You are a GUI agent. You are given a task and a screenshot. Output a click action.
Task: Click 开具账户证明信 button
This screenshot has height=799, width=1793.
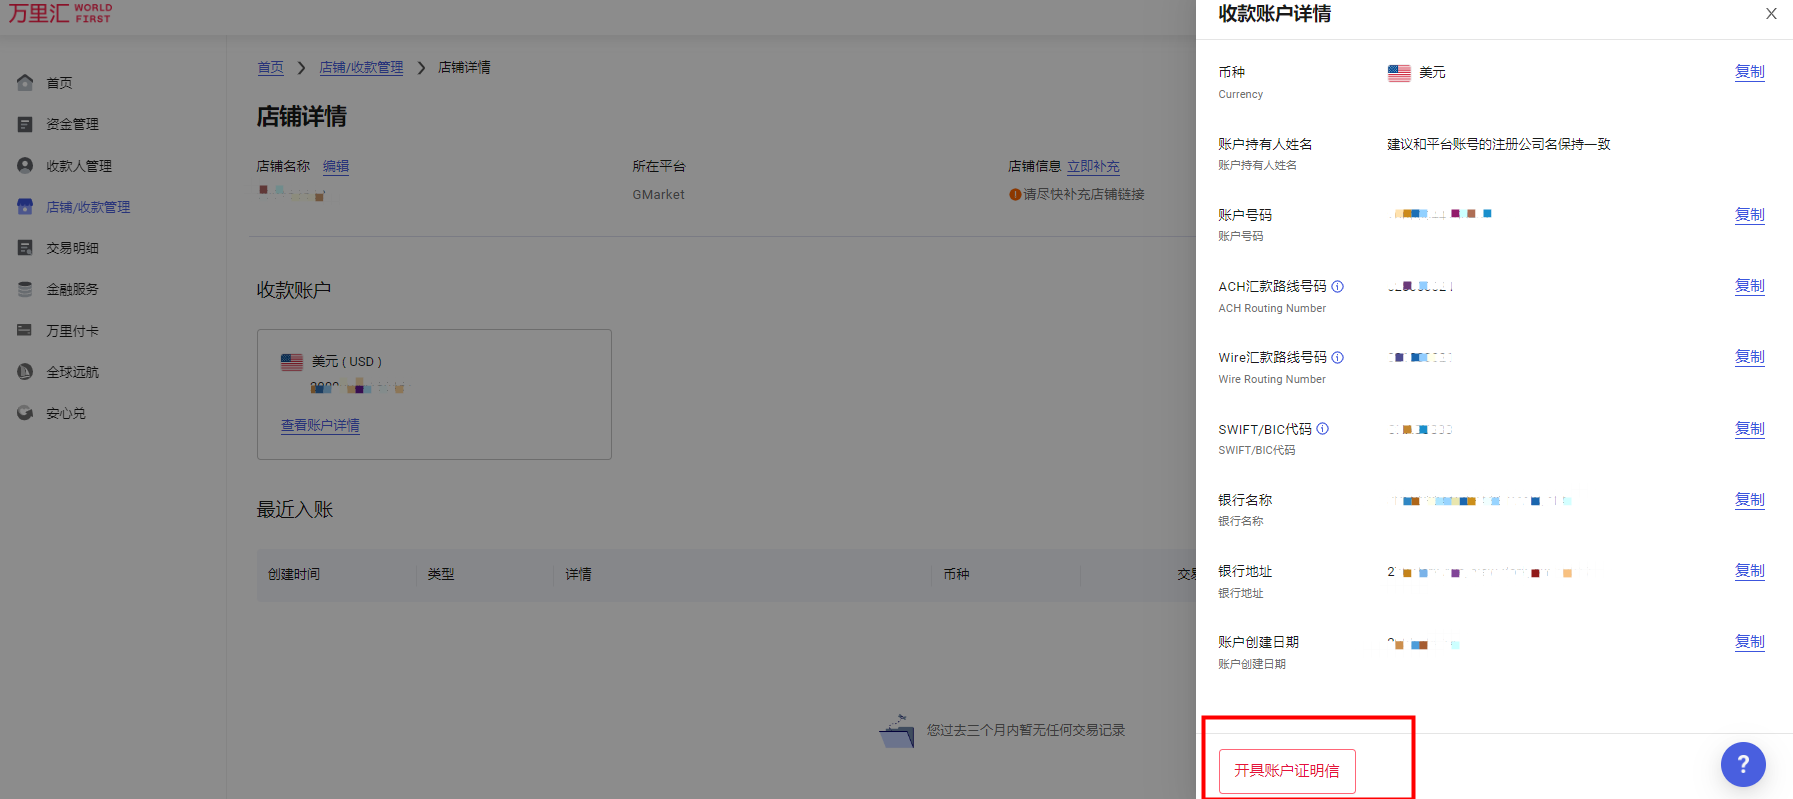(1286, 771)
